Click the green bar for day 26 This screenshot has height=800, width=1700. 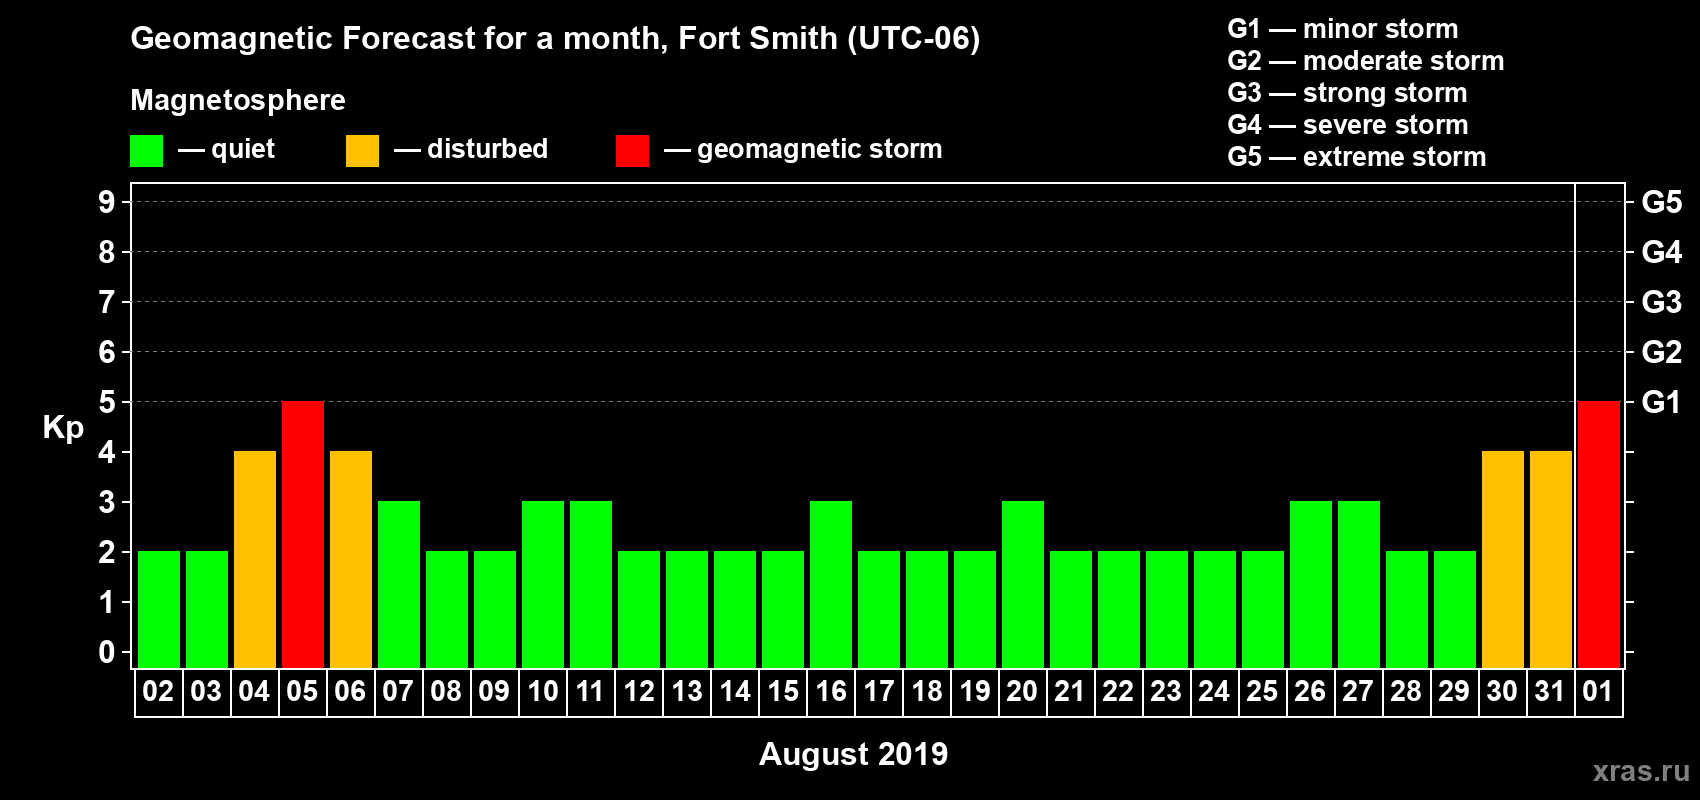pyautogui.click(x=1311, y=584)
